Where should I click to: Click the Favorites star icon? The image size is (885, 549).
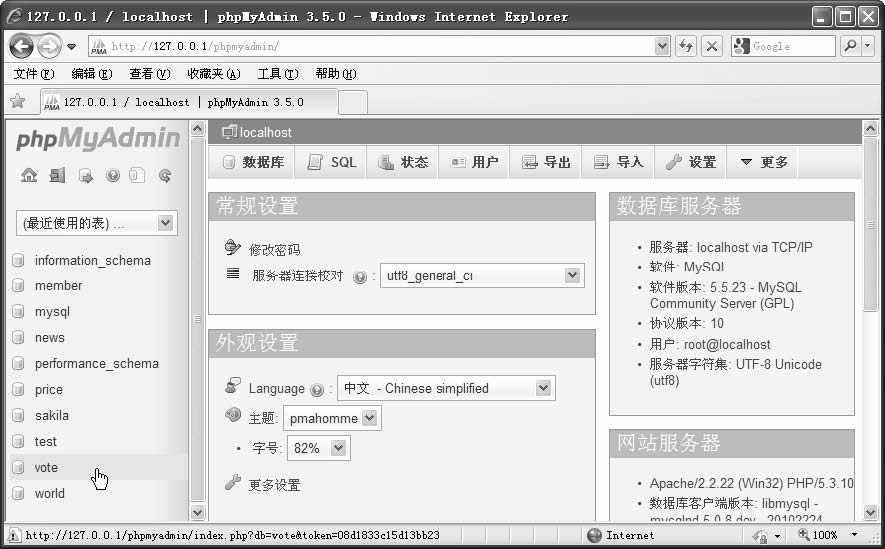[x=18, y=101]
